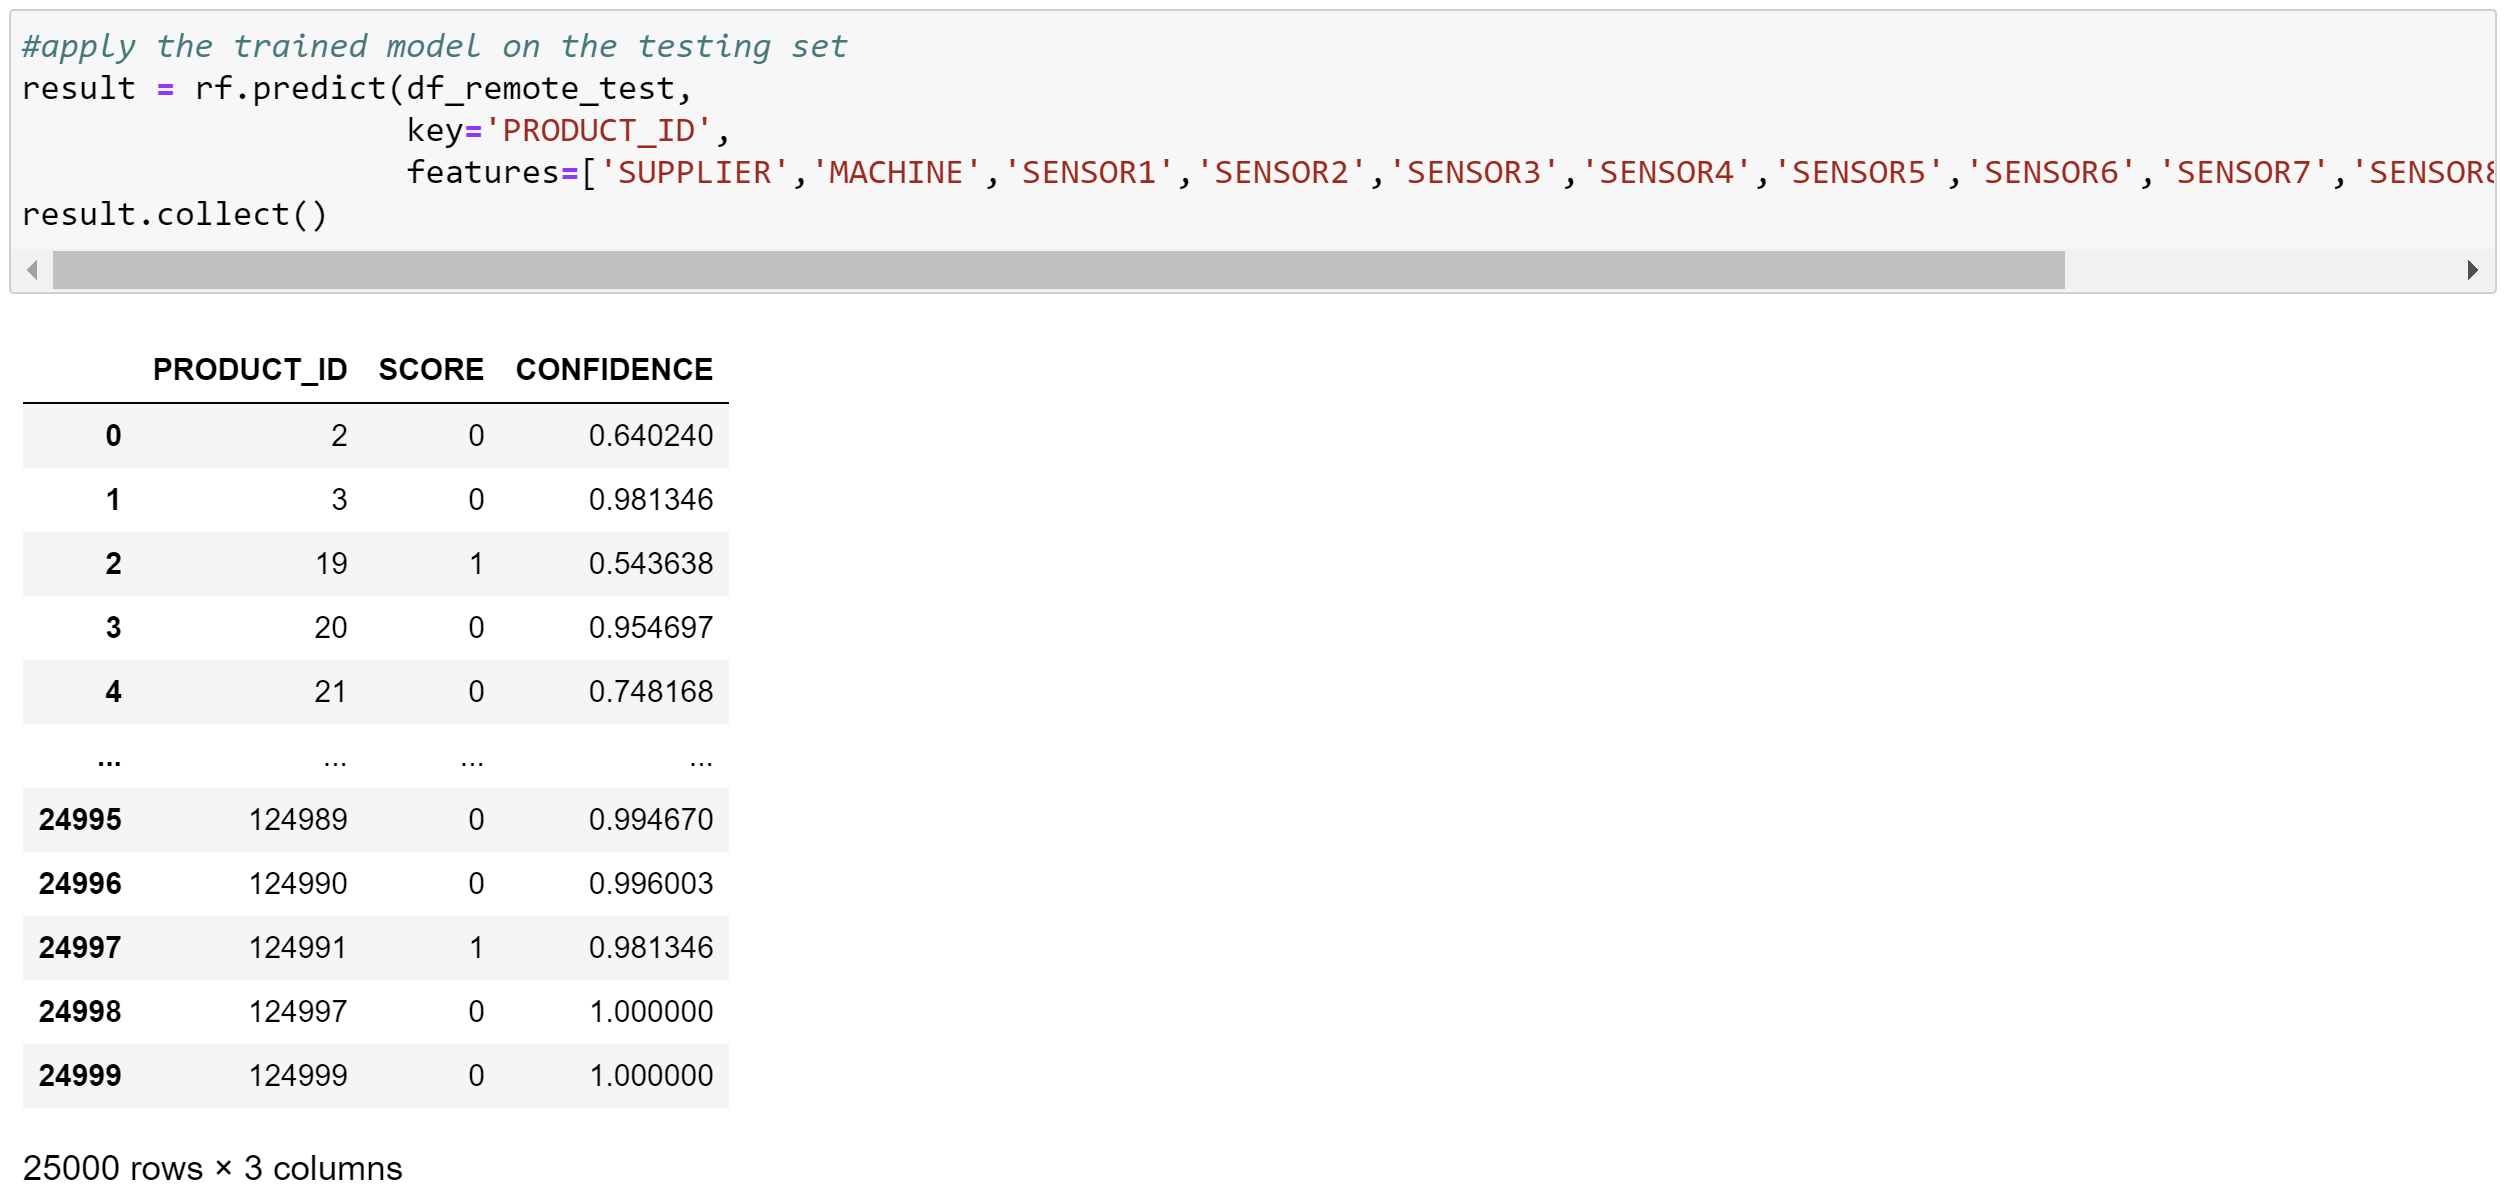Image resolution: width=2512 pixels, height=1196 pixels.
Task: Click the 'PRODUCT_ID' key string in code
Action: click(x=598, y=130)
